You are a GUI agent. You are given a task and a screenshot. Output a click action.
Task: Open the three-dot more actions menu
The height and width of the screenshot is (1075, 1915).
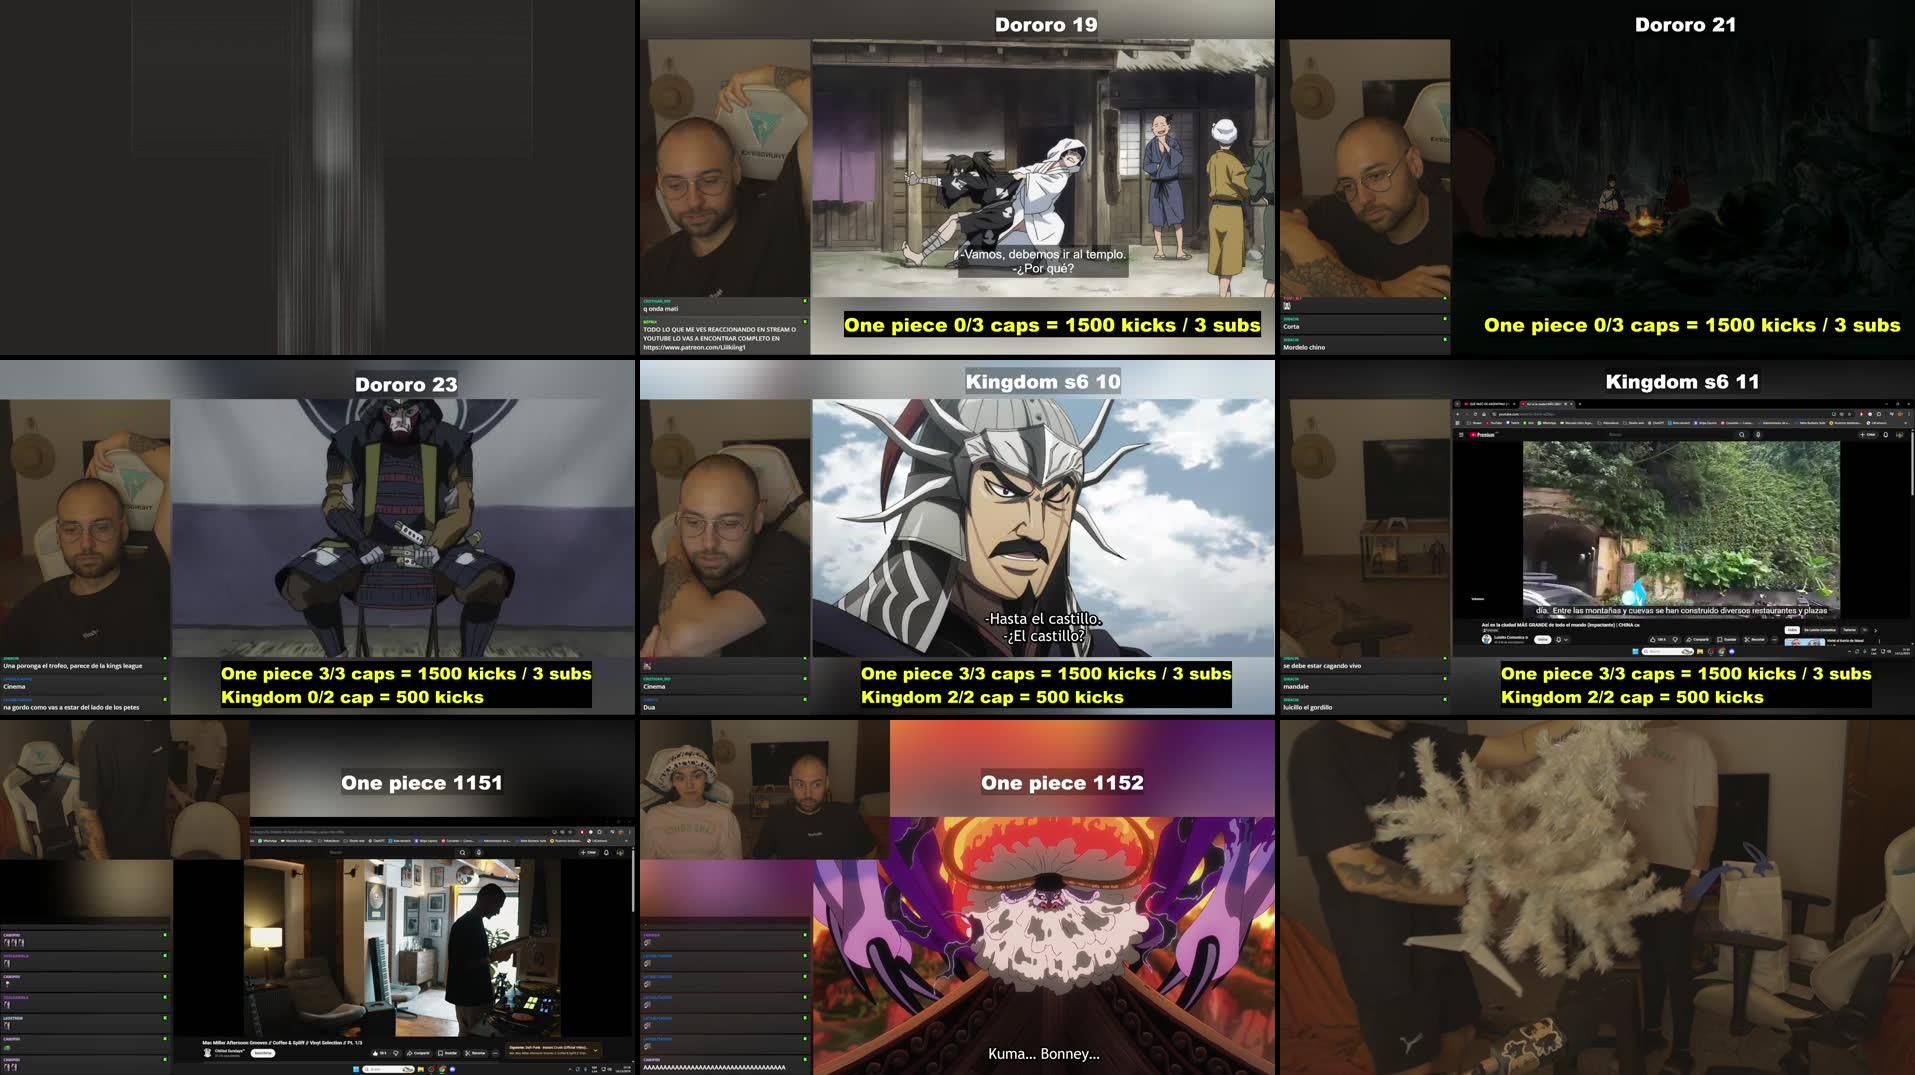[x=1772, y=639]
